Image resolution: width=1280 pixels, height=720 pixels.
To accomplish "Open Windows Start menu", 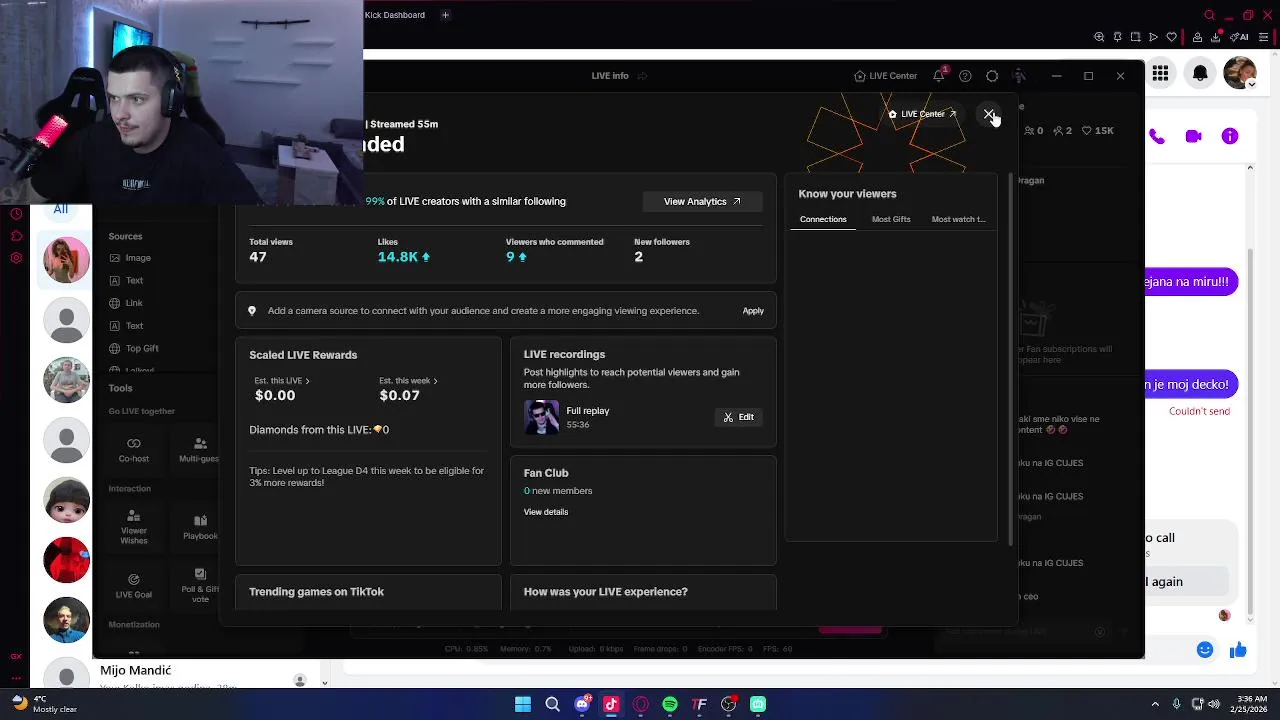I will pos(523,704).
